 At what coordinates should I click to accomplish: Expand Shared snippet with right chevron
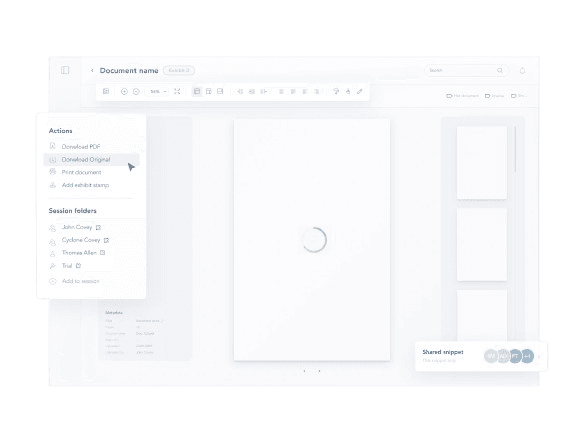pyautogui.click(x=539, y=356)
